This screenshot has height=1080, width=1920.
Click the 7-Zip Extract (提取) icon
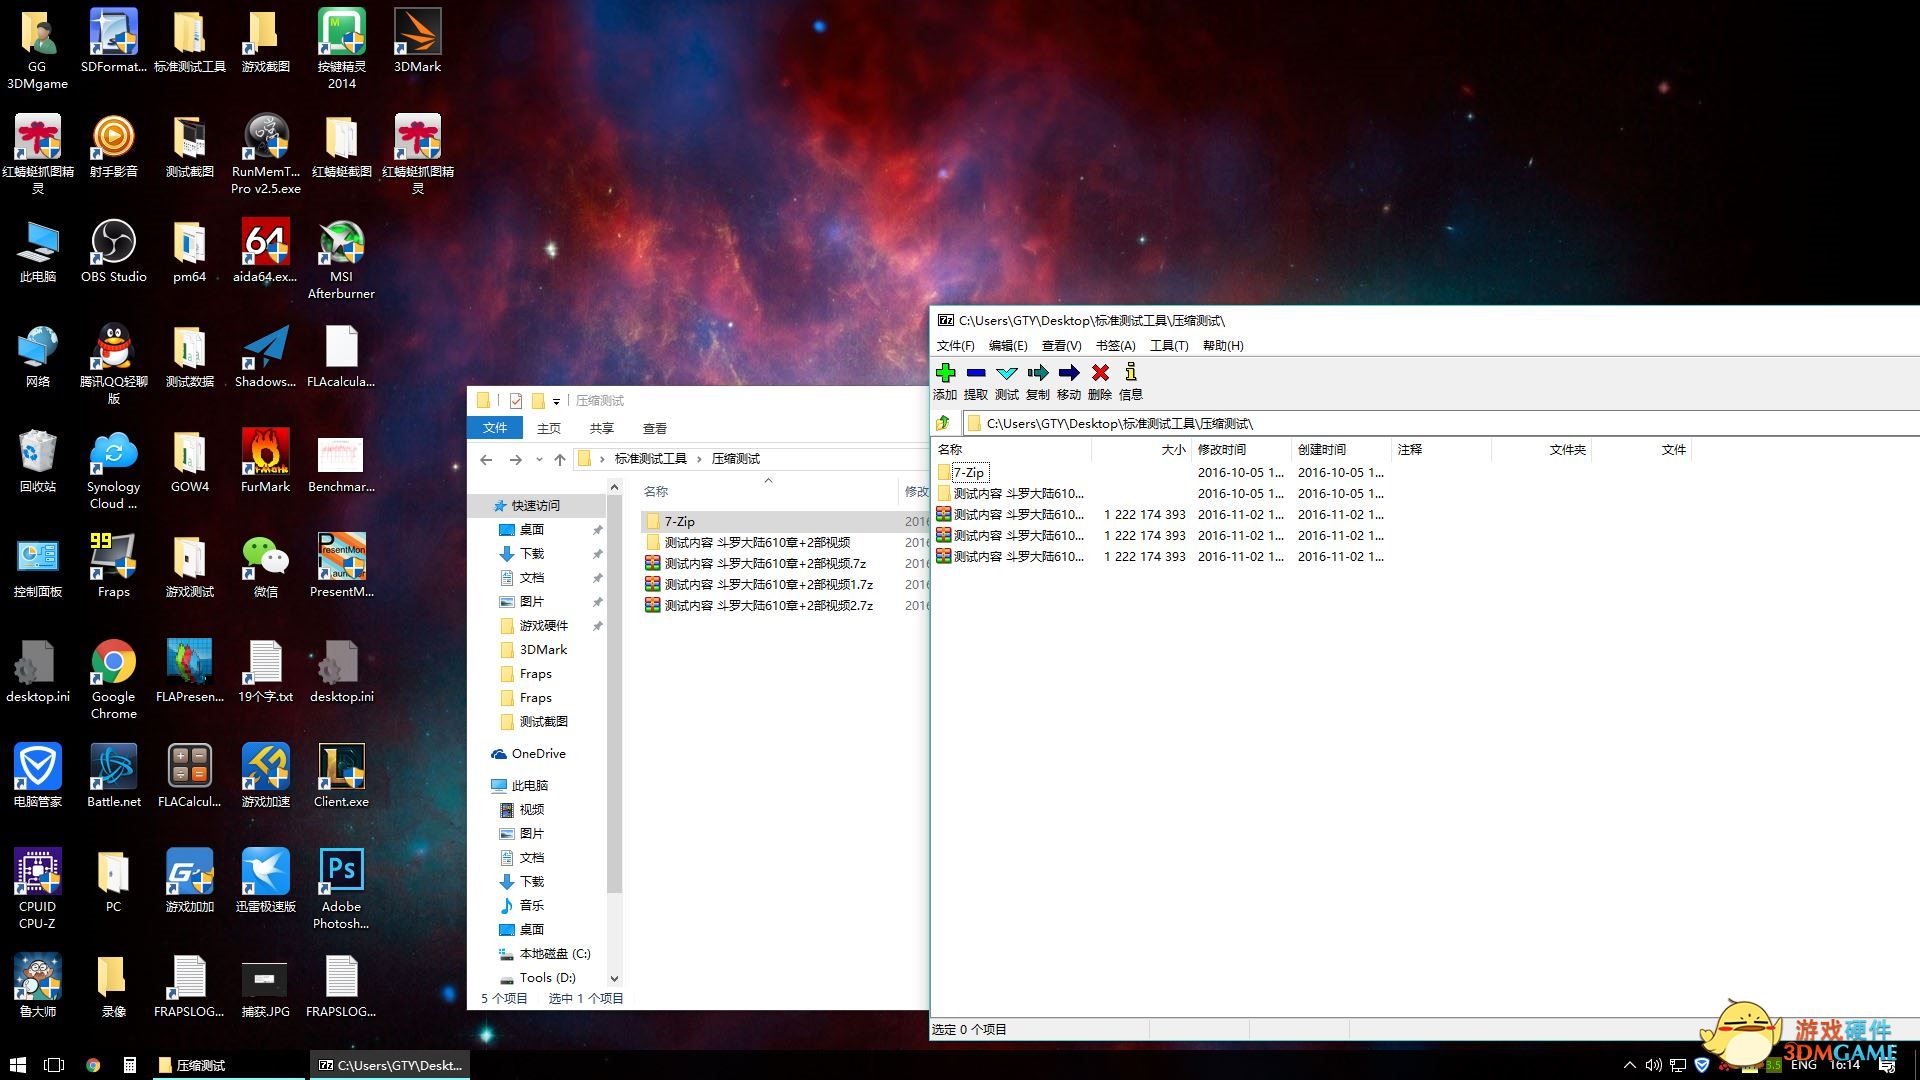pos(976,373)
